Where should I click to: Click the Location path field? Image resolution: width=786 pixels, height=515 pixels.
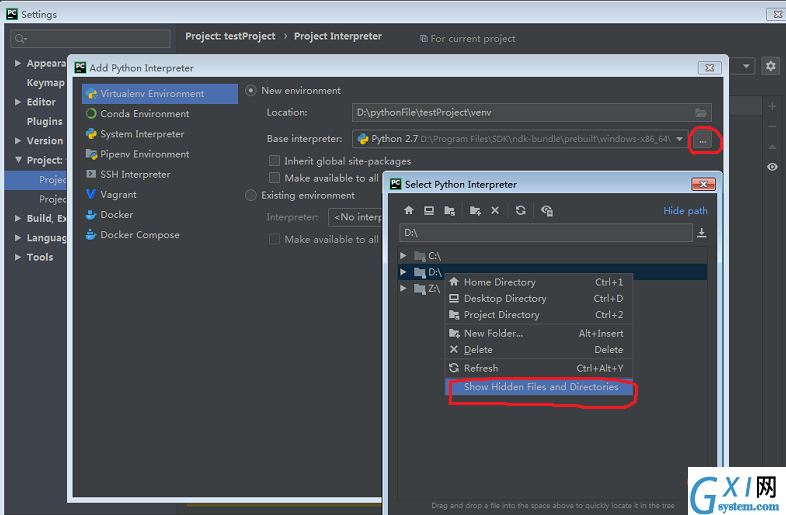pos(531,112)
